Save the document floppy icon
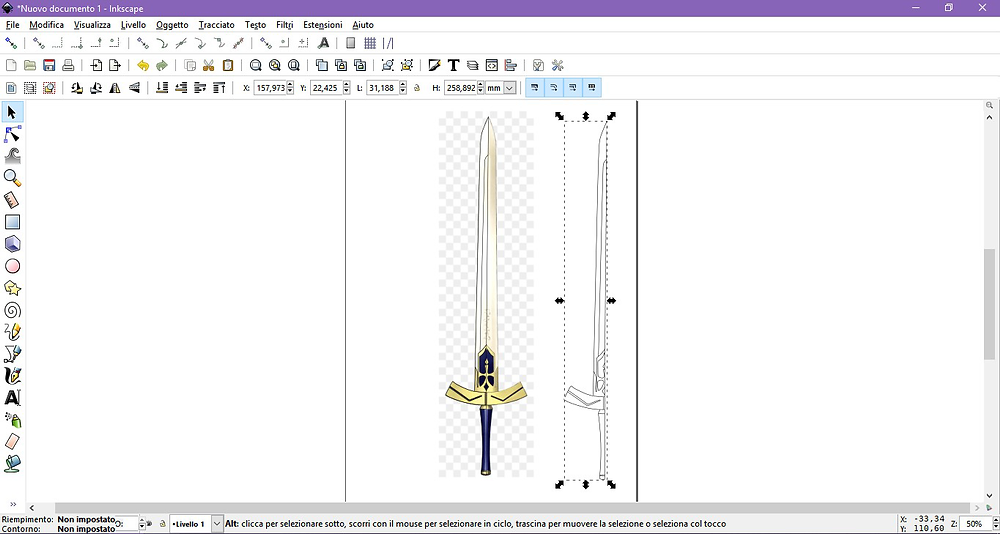Screen dimensions: 1000x534 click(49, 65)
